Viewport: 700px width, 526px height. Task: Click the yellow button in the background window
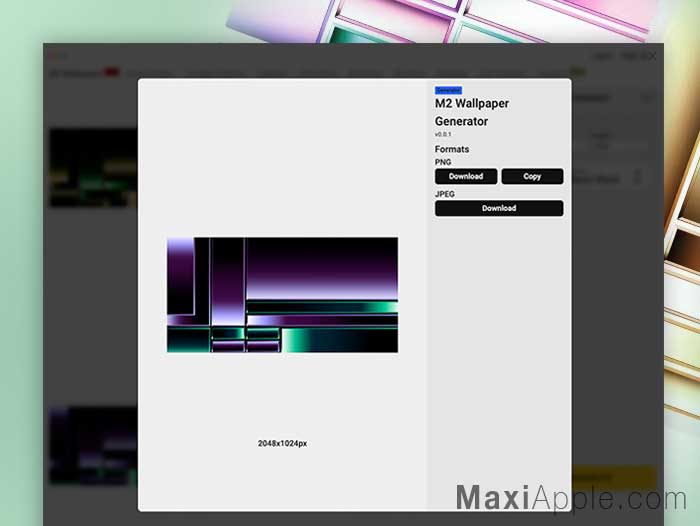coord(613,476)
